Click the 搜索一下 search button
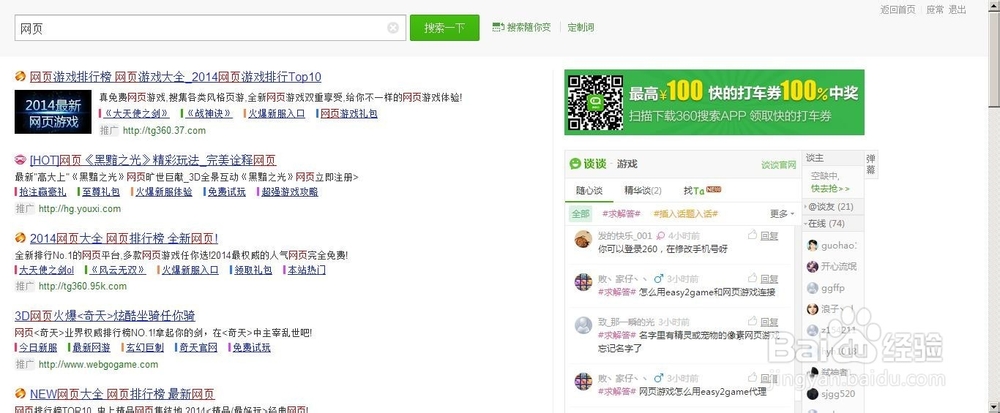Viewport: 1000px width, 413px height. 444,28
